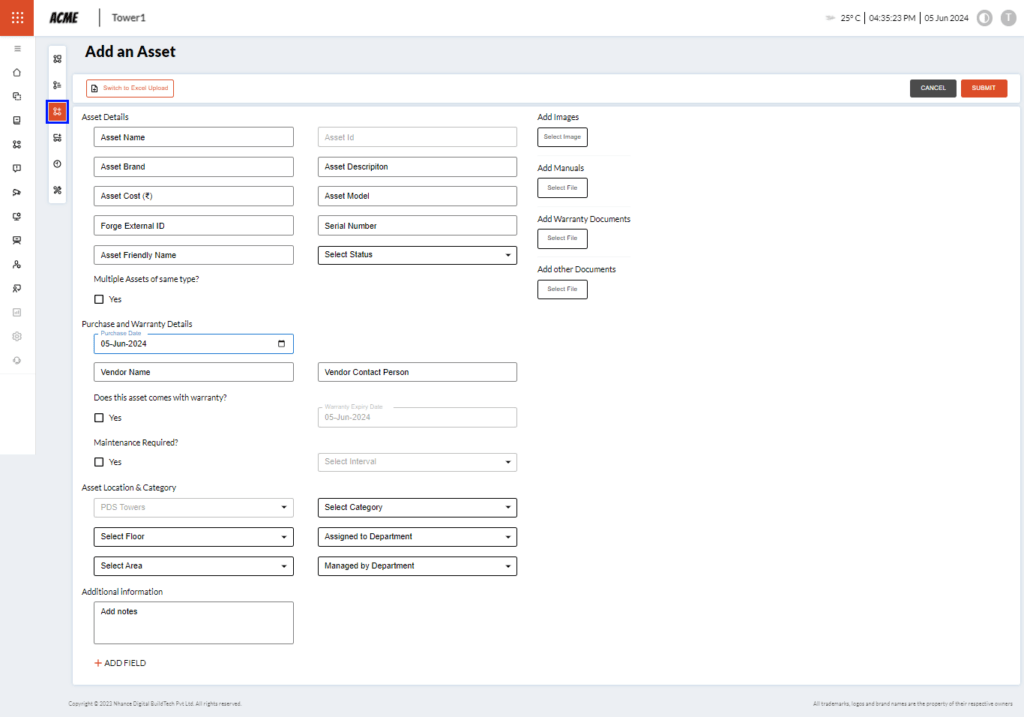
Task: Open the app grid launcher icon
Action: tap(17, 17)
